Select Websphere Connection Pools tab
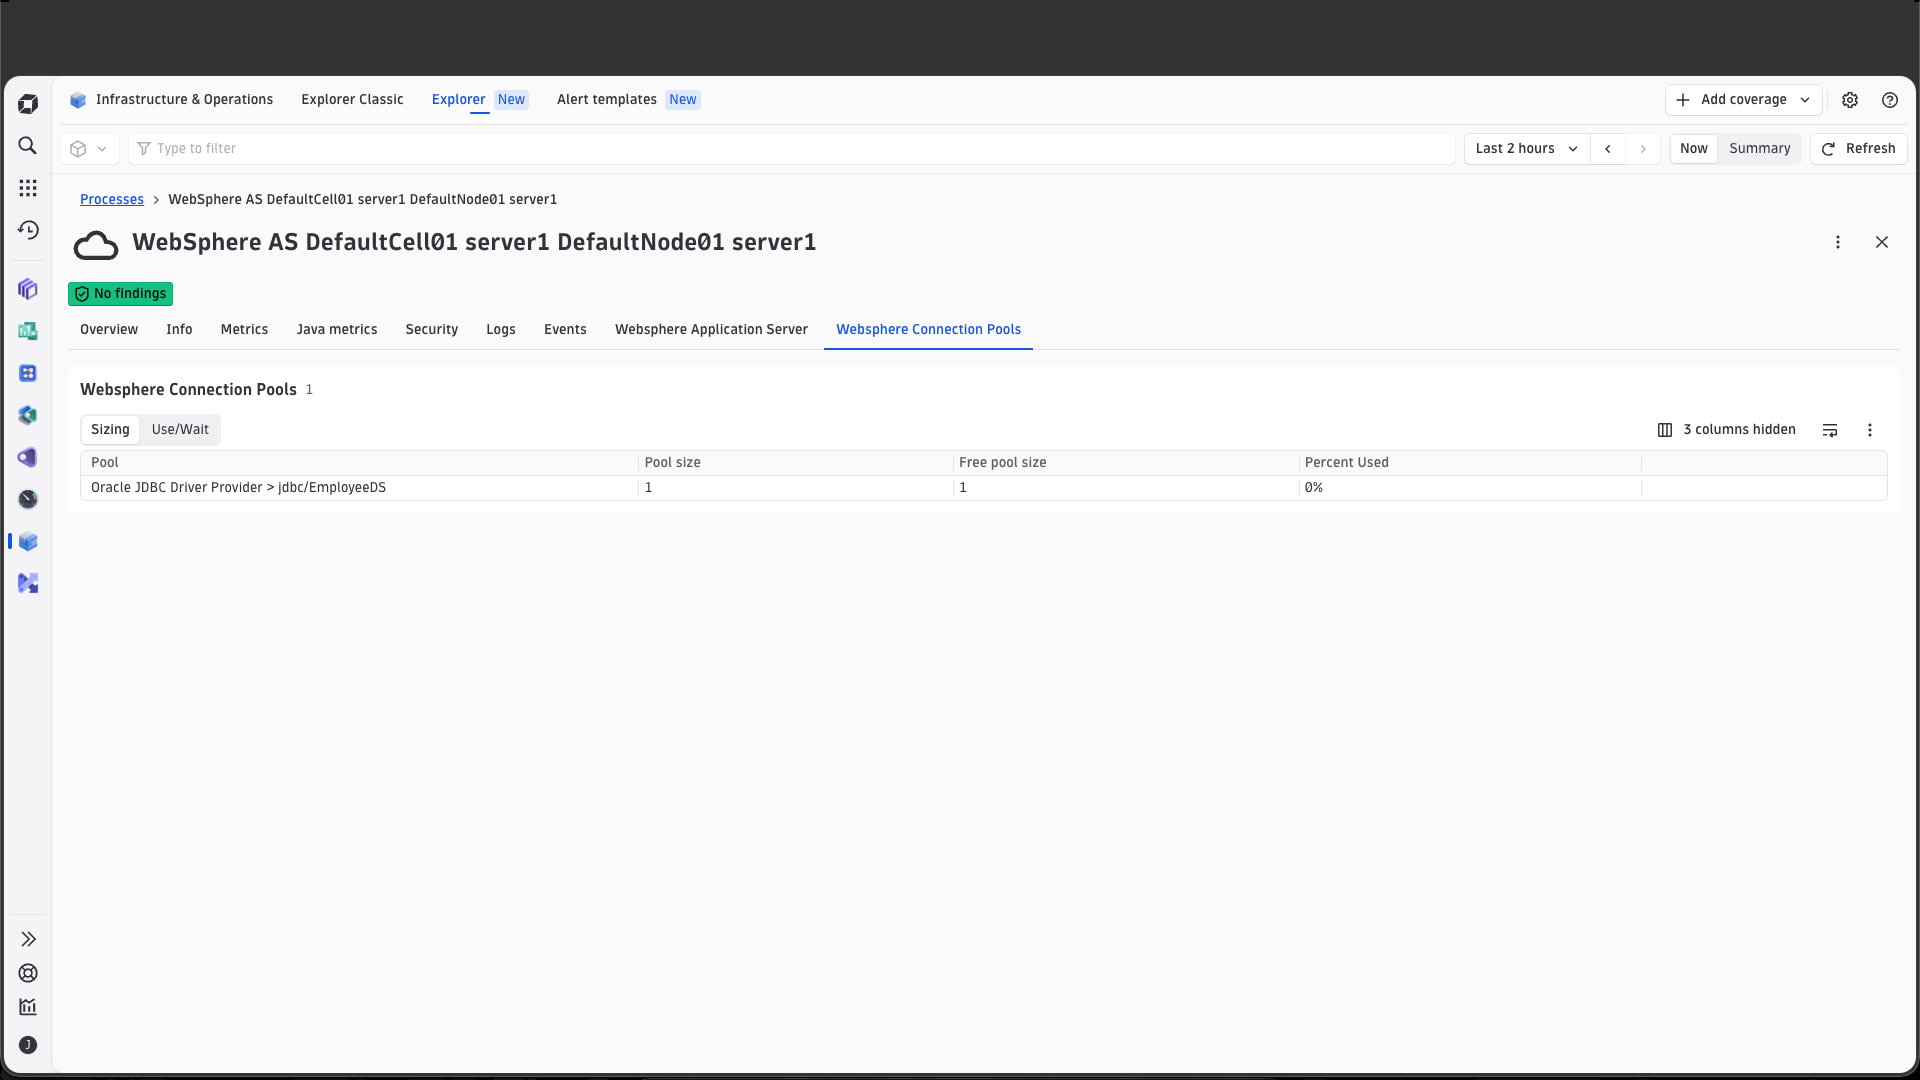This screenshot has width=1920, height=1080. (x=928, y=330)
